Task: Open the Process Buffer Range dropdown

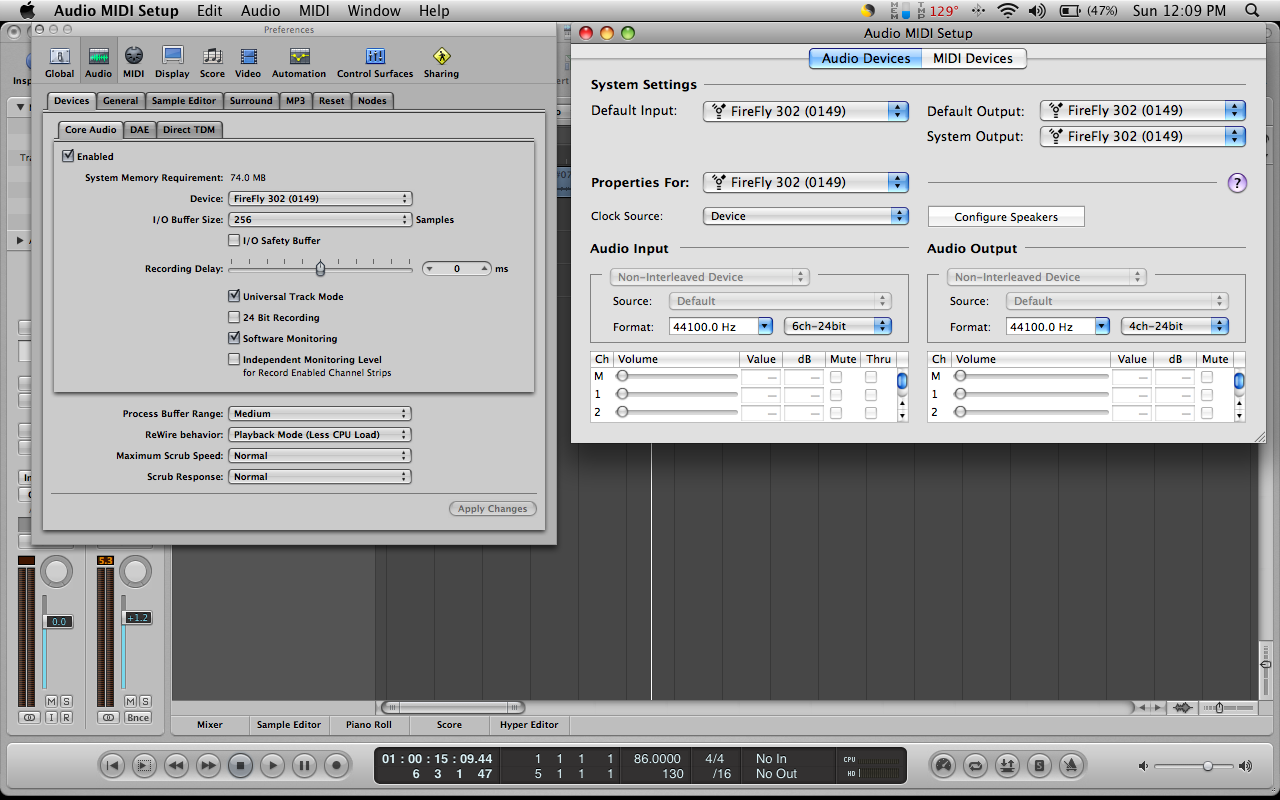Action: pyautogui.click(x=320, y=414)
